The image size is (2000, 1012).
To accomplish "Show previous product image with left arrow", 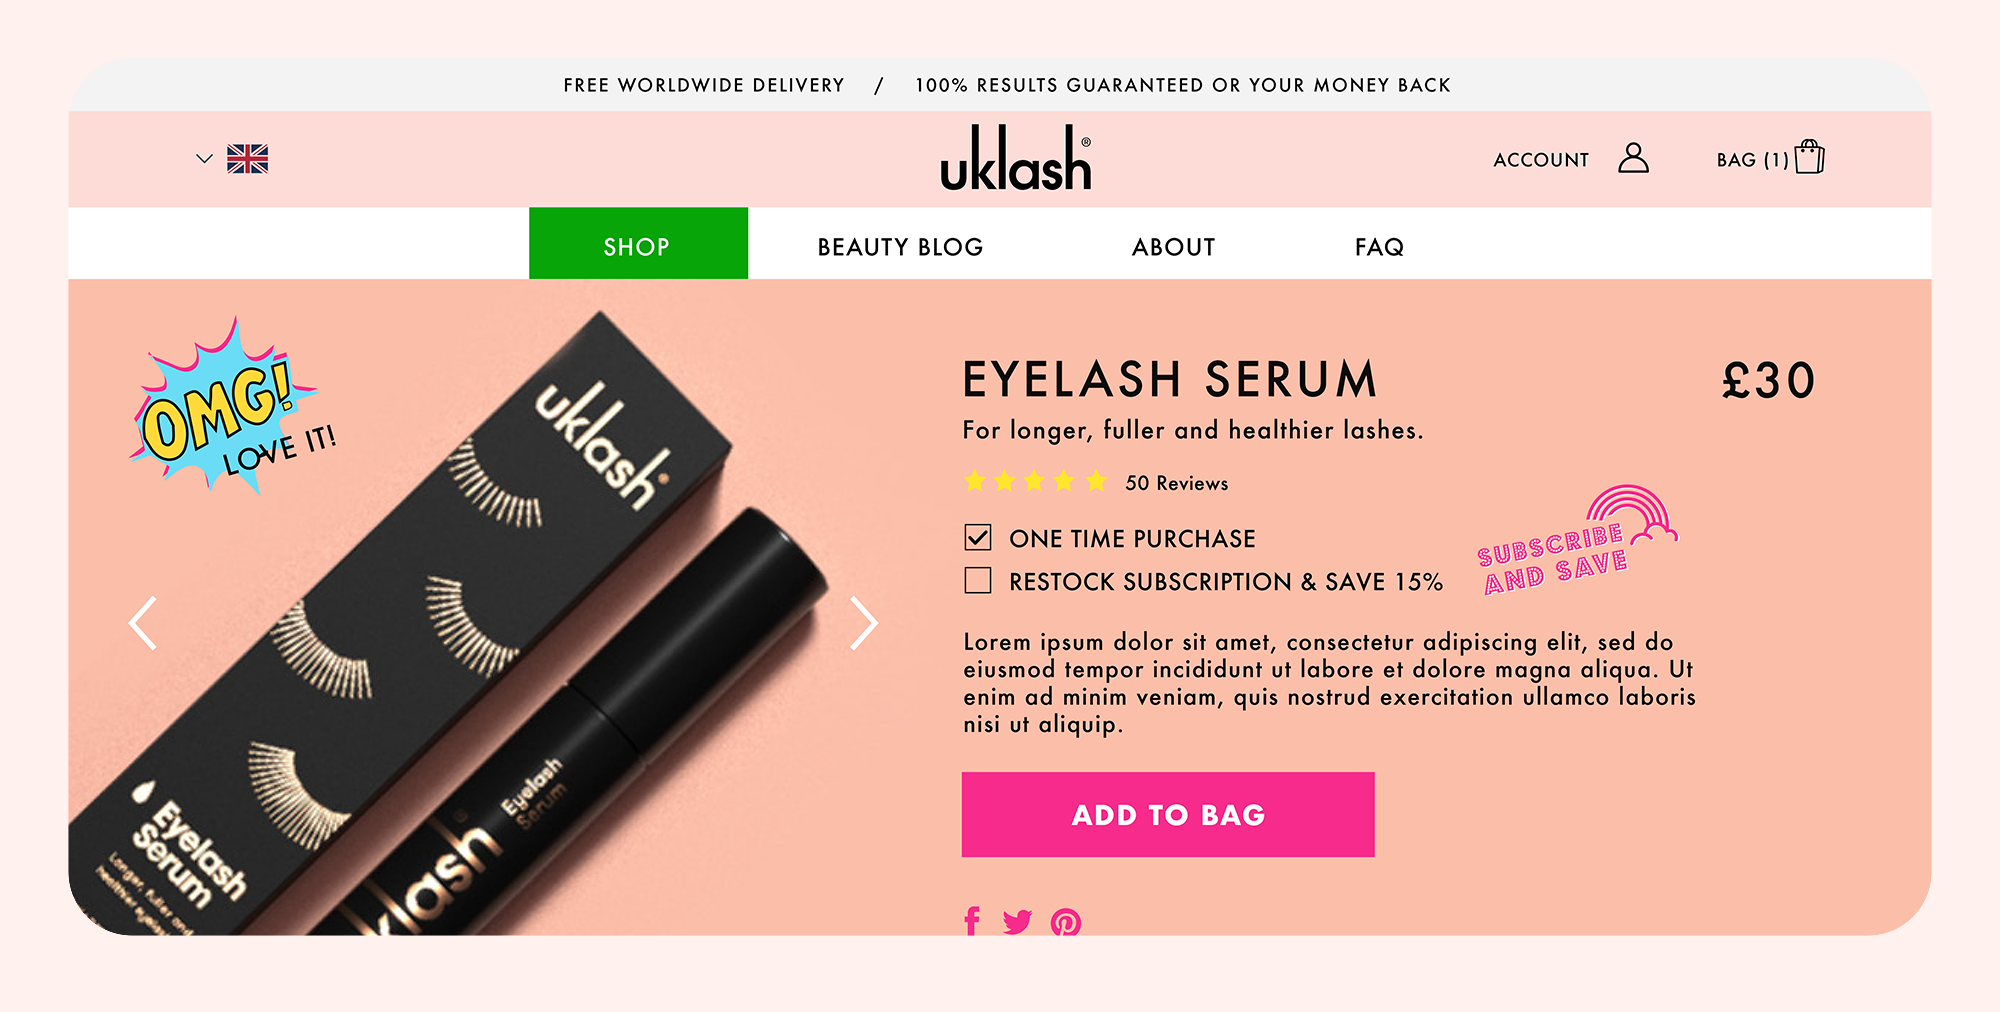I will (143, 623).
